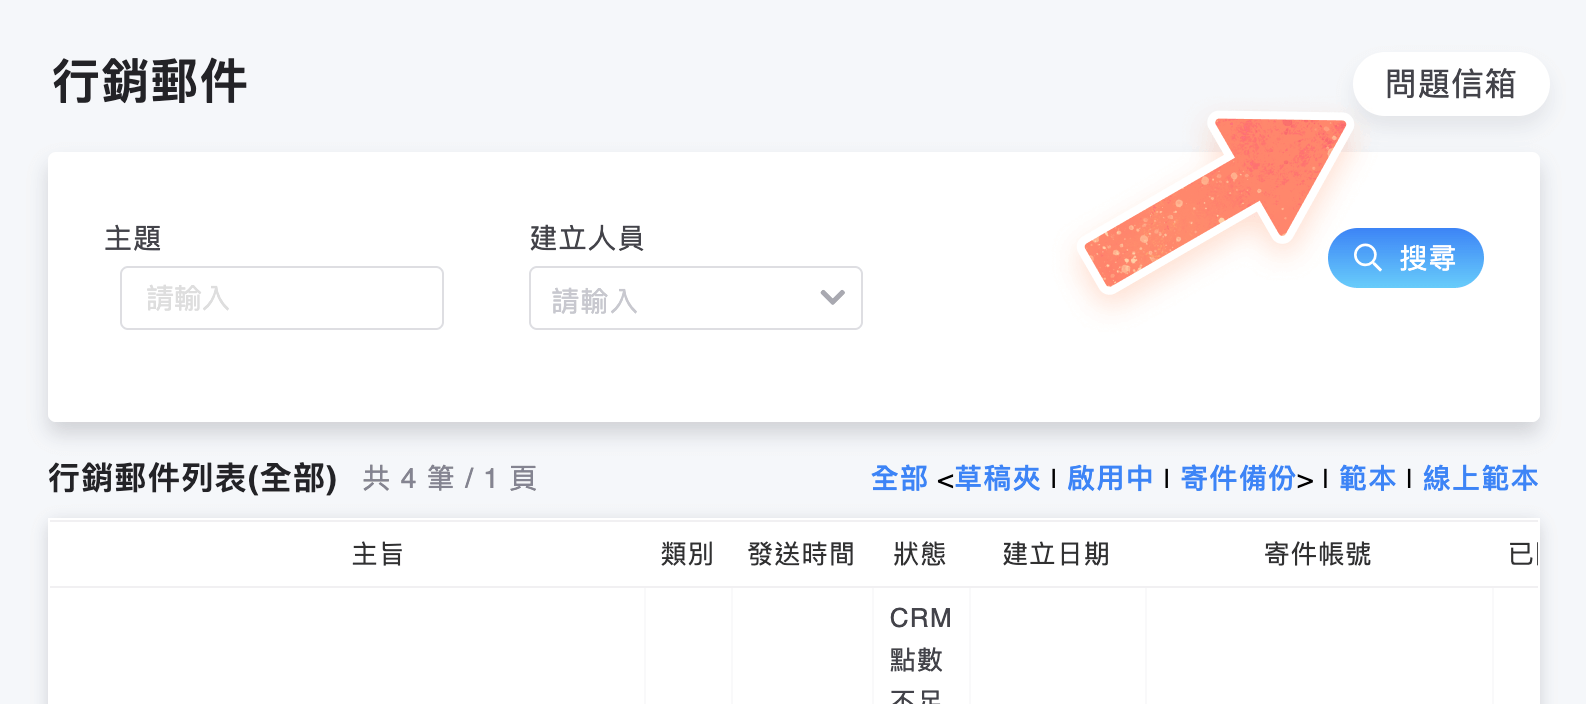The height and width of the screenshot is (704, 1586).
Task: Click the magnifier icon in the search button
Action: [1368, 257]
